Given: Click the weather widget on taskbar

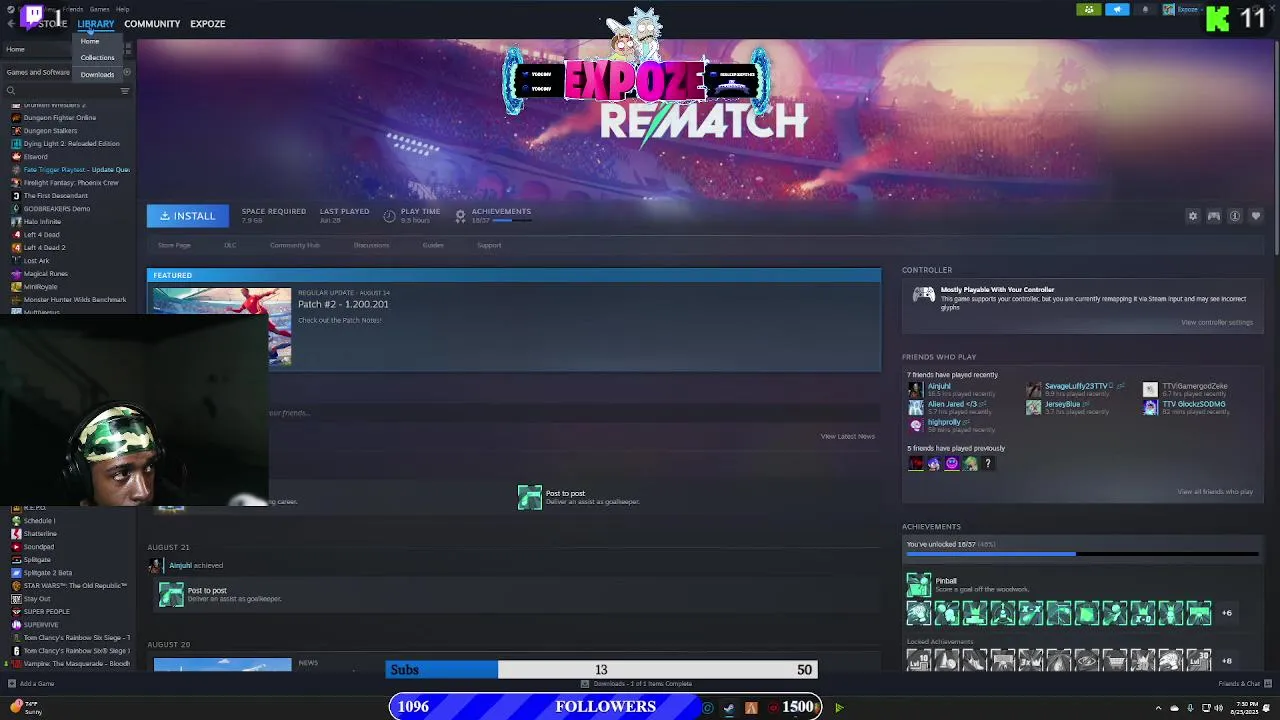Looking at the screenshot, I should 27,707.
